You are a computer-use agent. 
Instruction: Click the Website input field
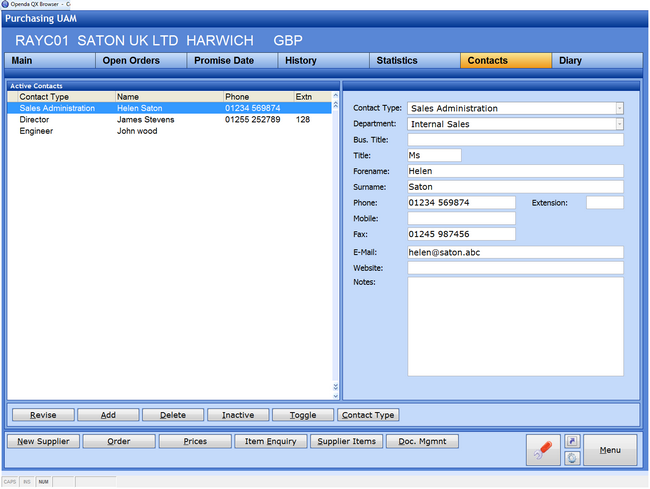pos(515,268)
